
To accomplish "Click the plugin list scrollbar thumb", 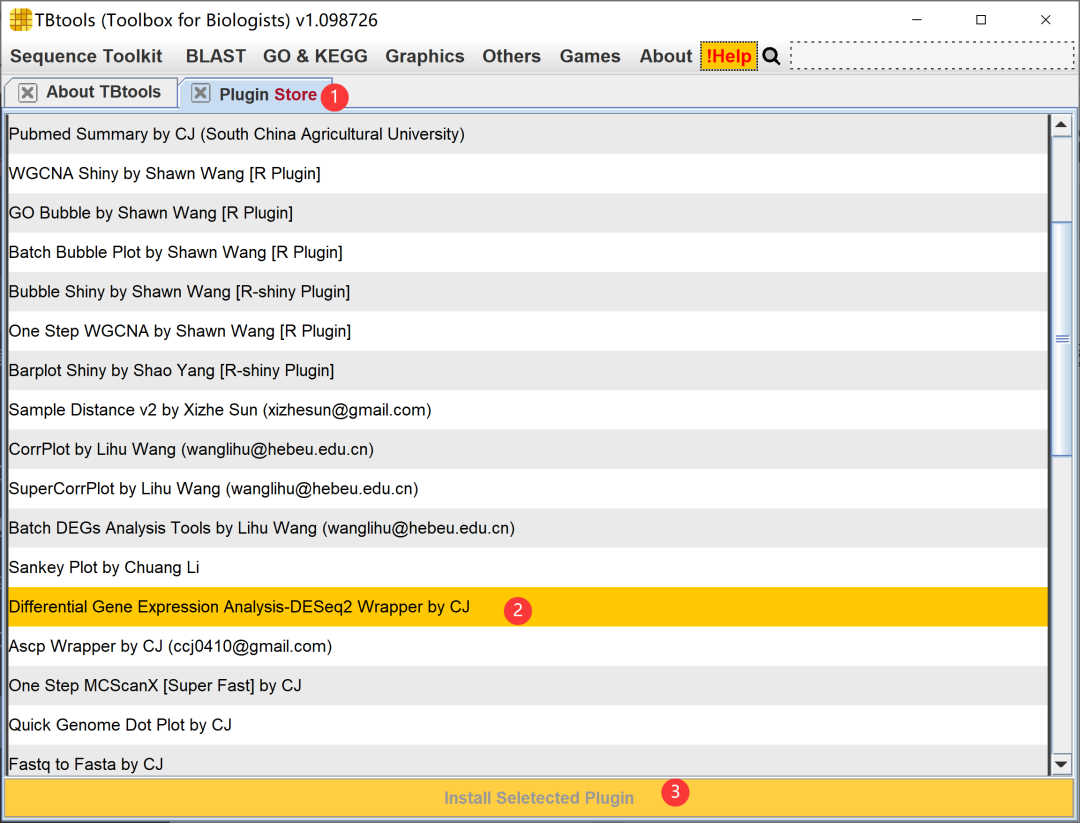I will 1062,339.
